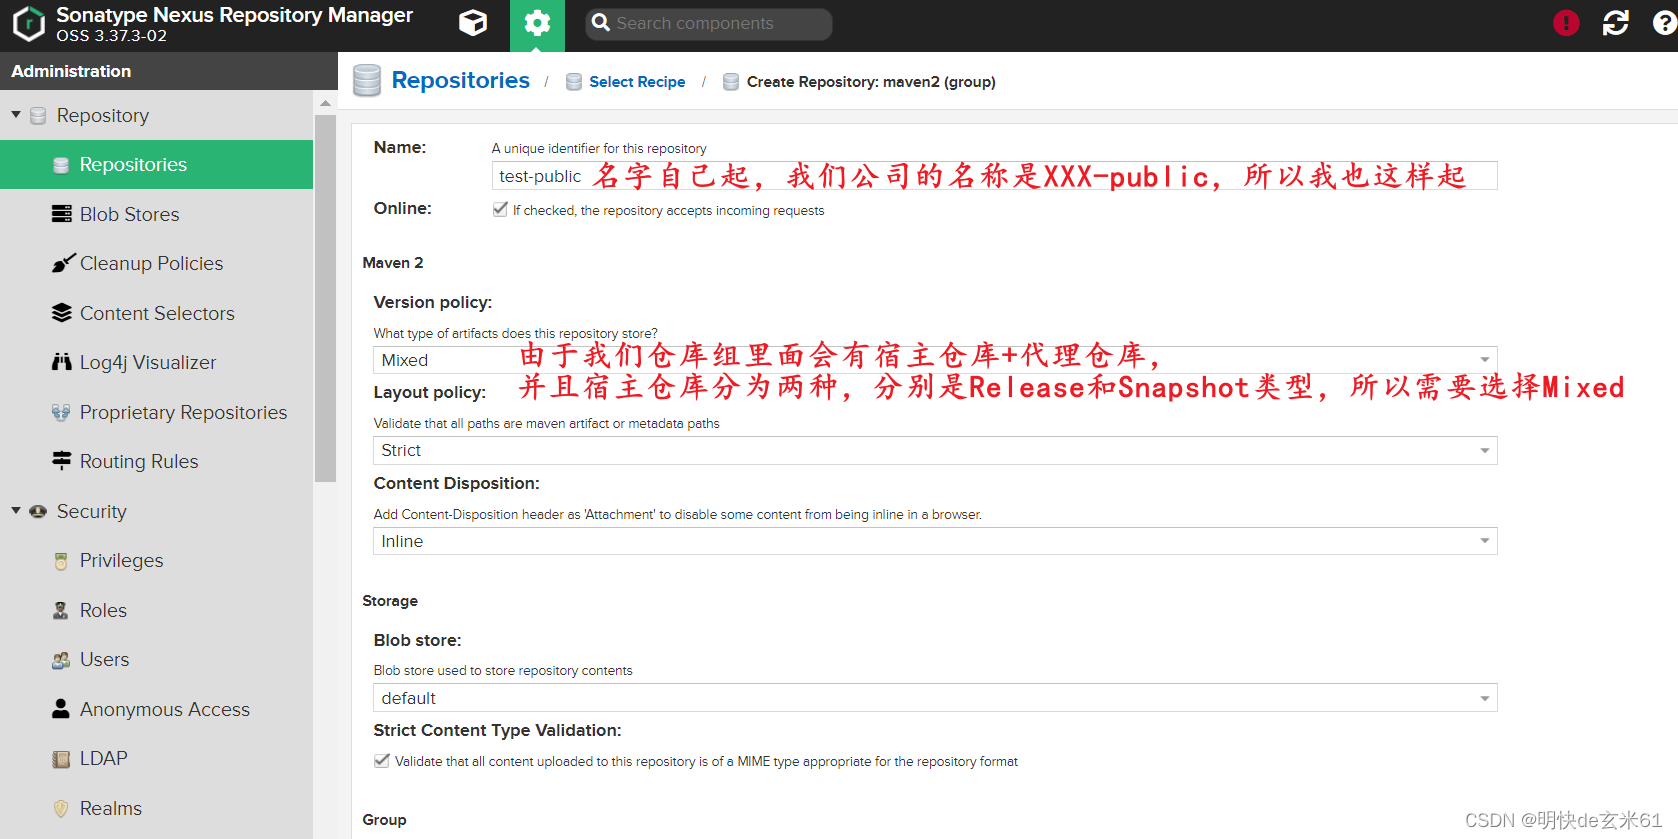
Task: Click the Anonymous Access person icon
Action: point(61,709)
